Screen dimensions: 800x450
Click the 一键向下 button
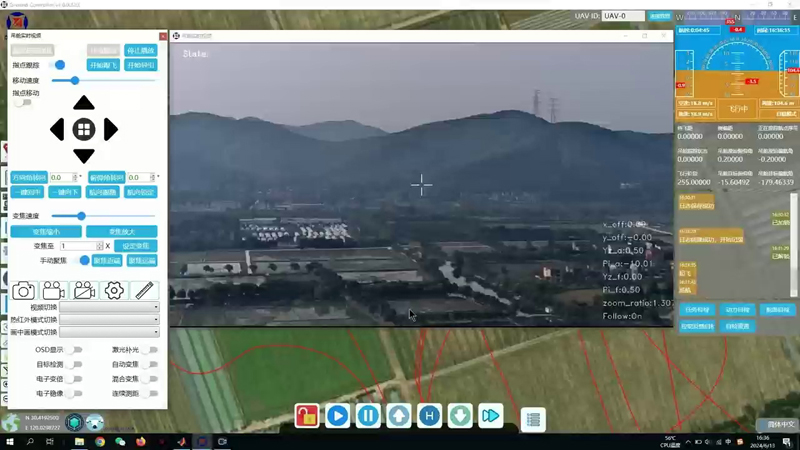point(65,192)
